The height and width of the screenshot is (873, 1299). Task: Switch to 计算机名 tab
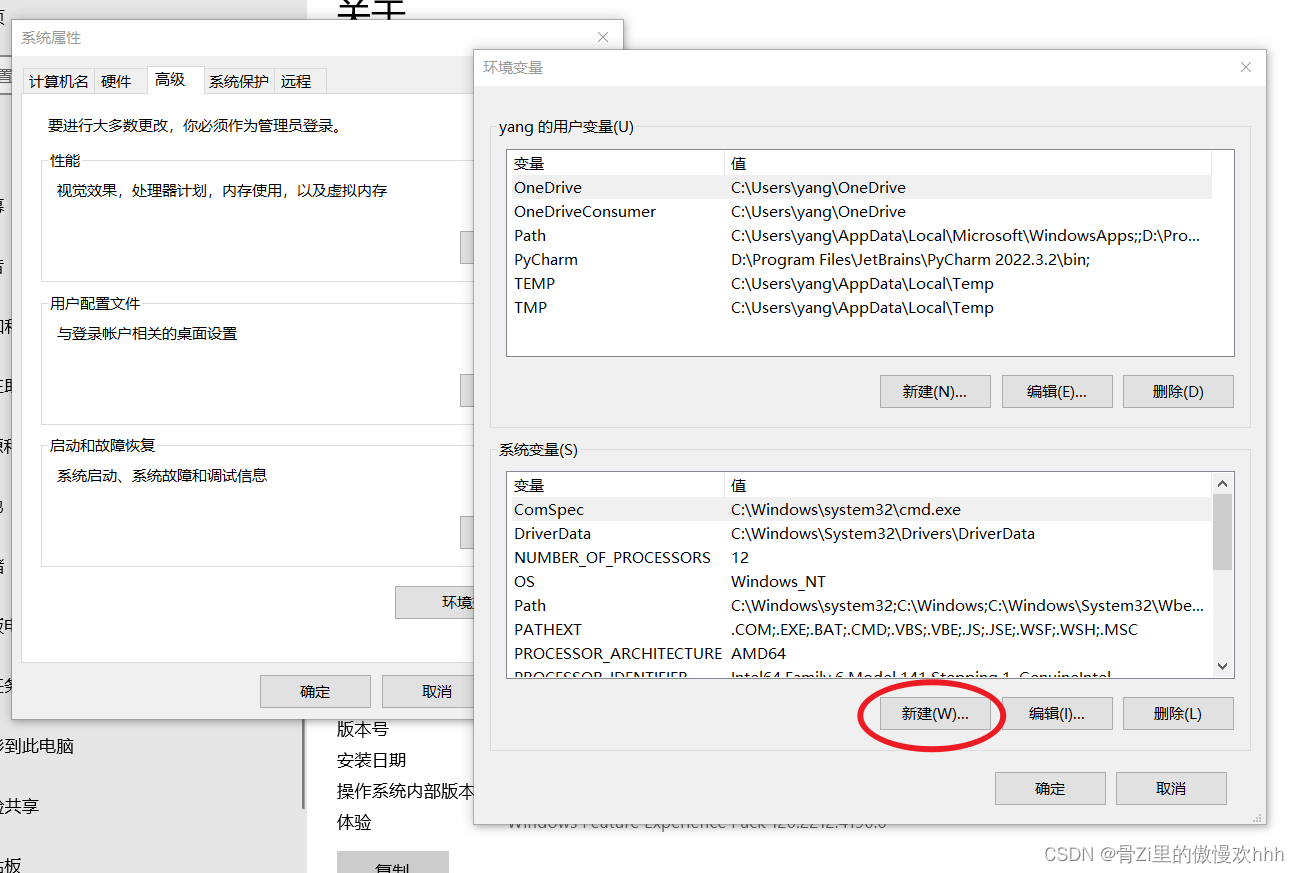click(x=59, y=82)
